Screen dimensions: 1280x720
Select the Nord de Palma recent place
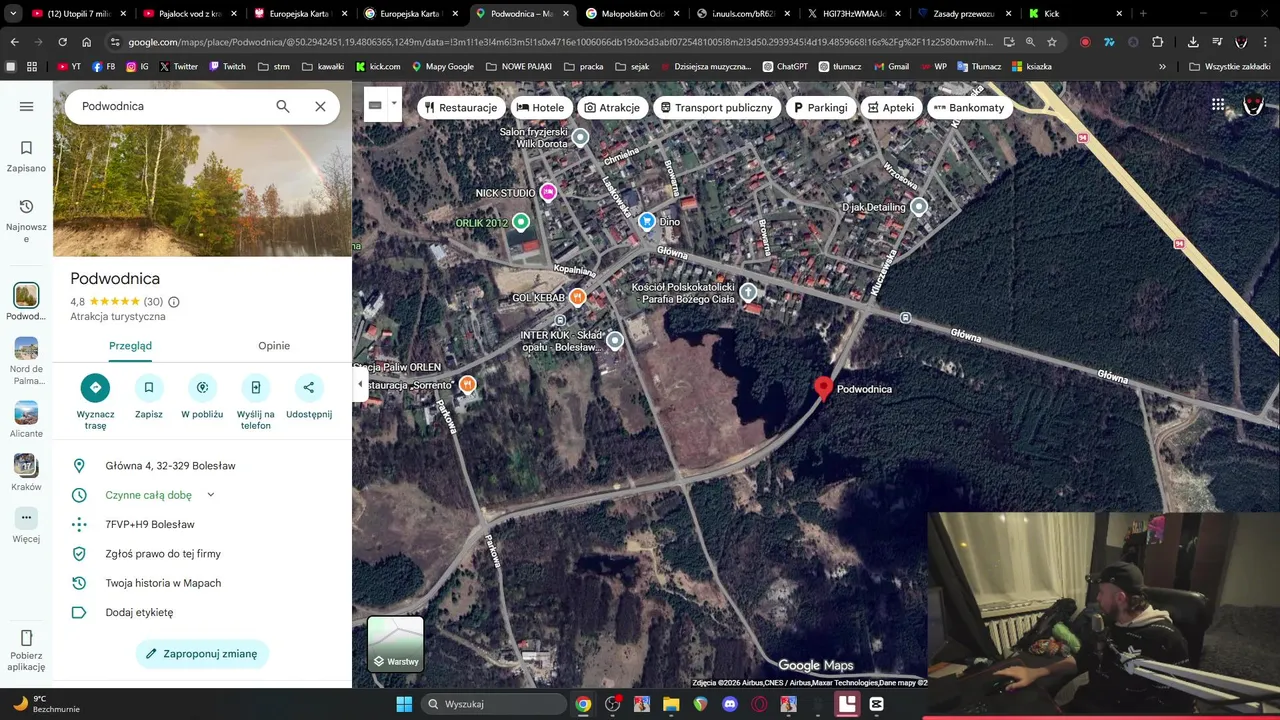(26, 361)
